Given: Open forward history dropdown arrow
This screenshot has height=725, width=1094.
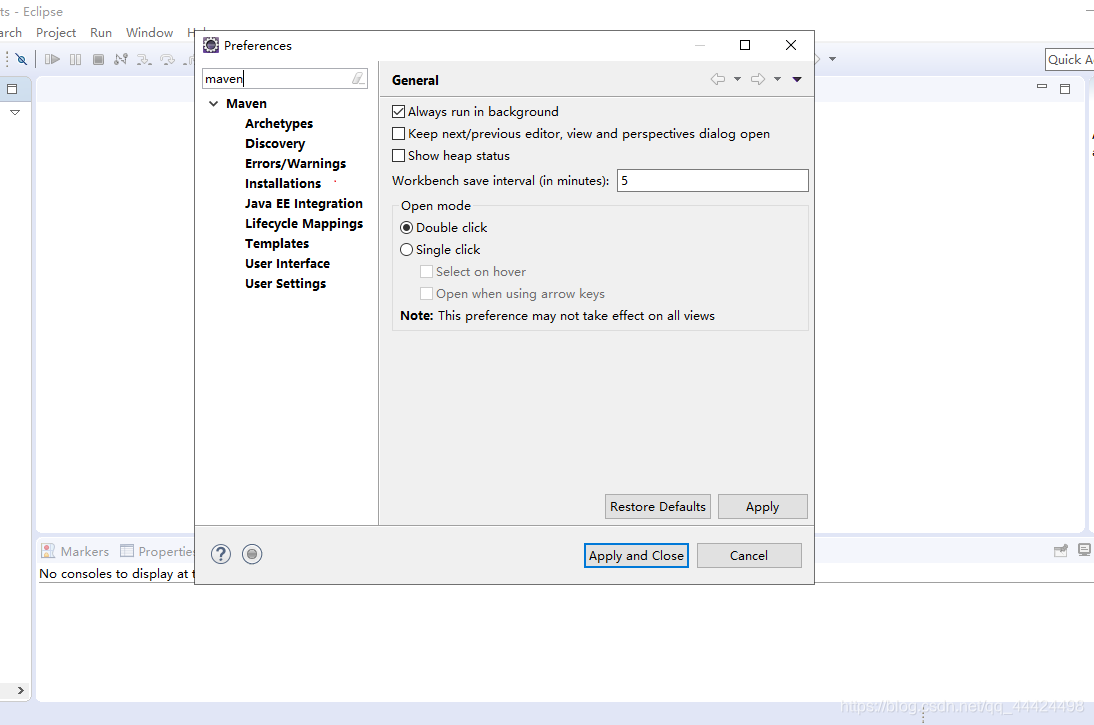Looking at the screenshot, I should (x=777, y=80).
